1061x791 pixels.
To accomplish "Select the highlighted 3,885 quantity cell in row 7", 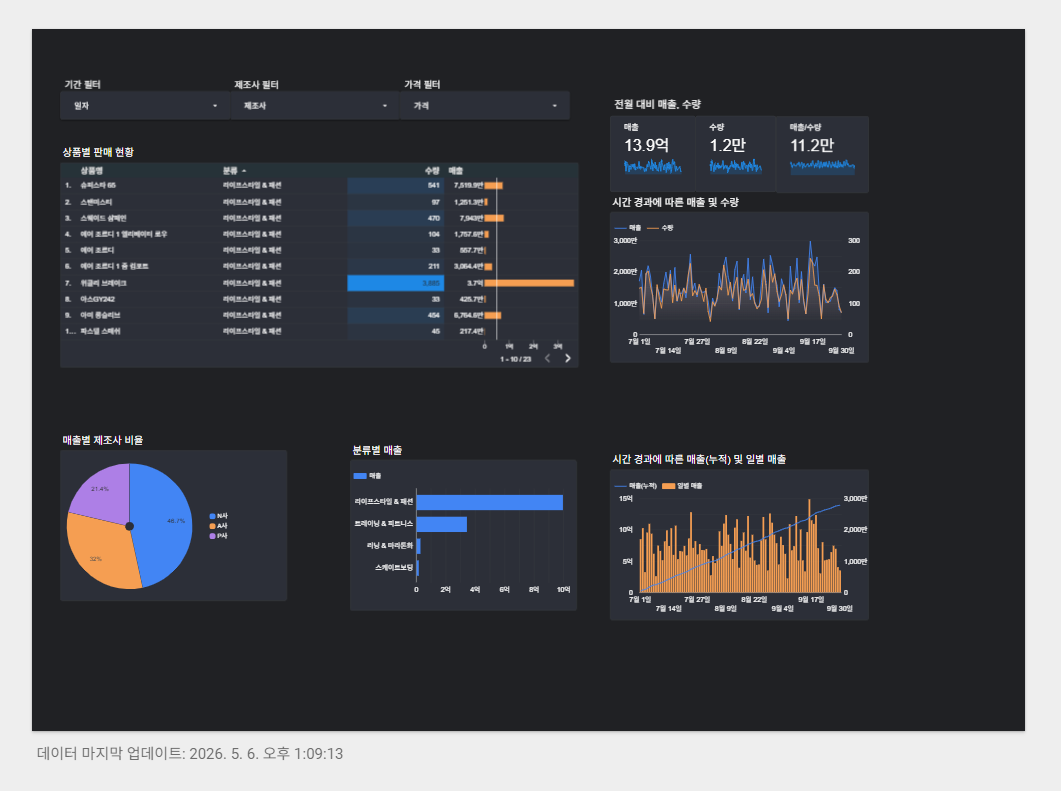I will pyautogui.click(x=396, y=283).
